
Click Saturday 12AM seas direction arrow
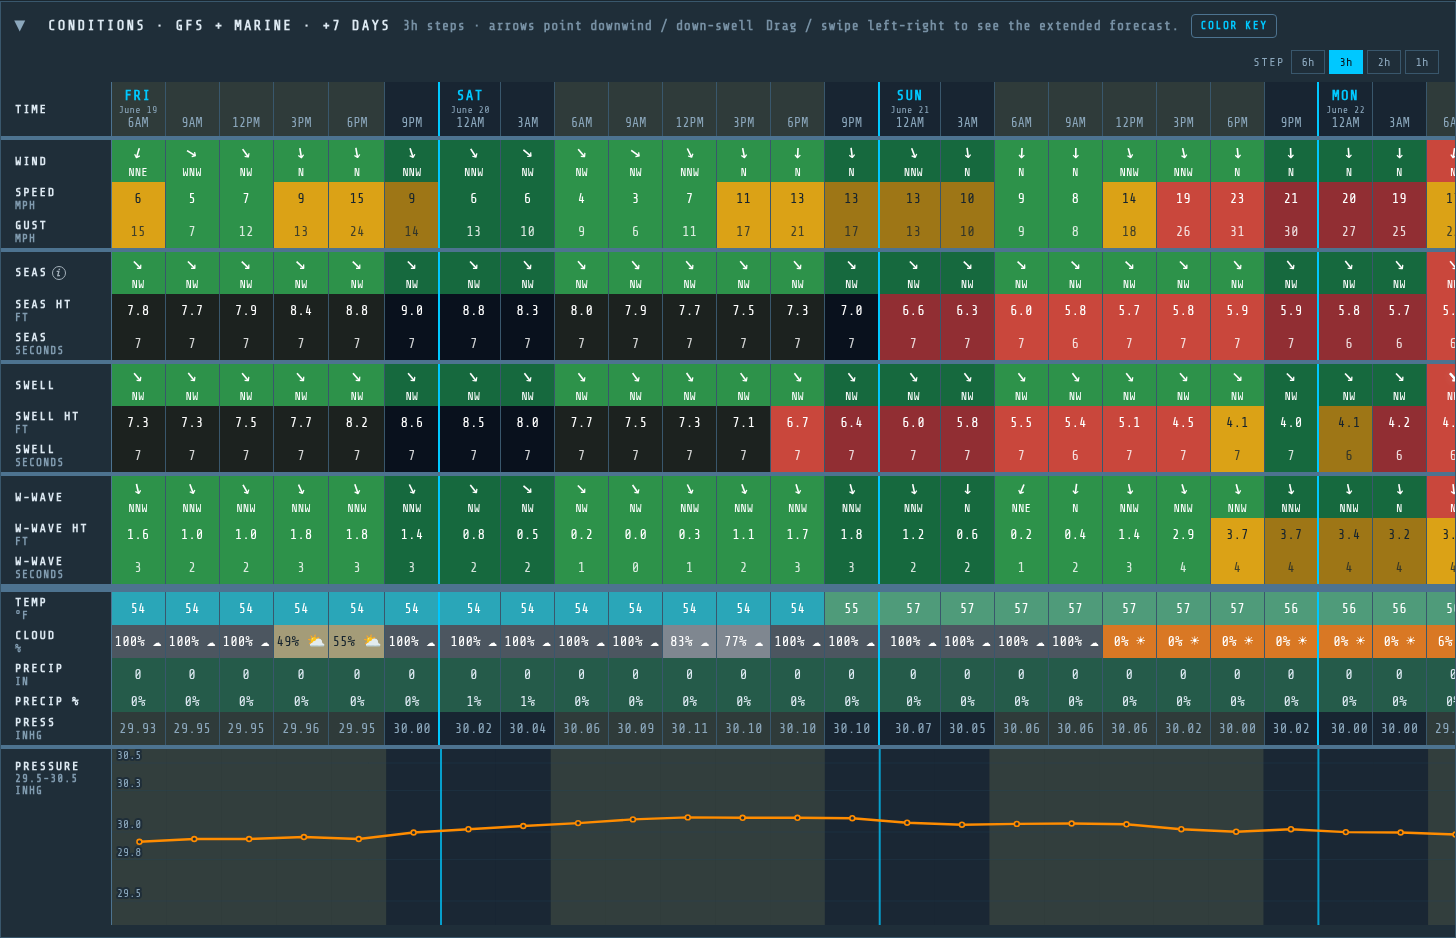[473, 265]
